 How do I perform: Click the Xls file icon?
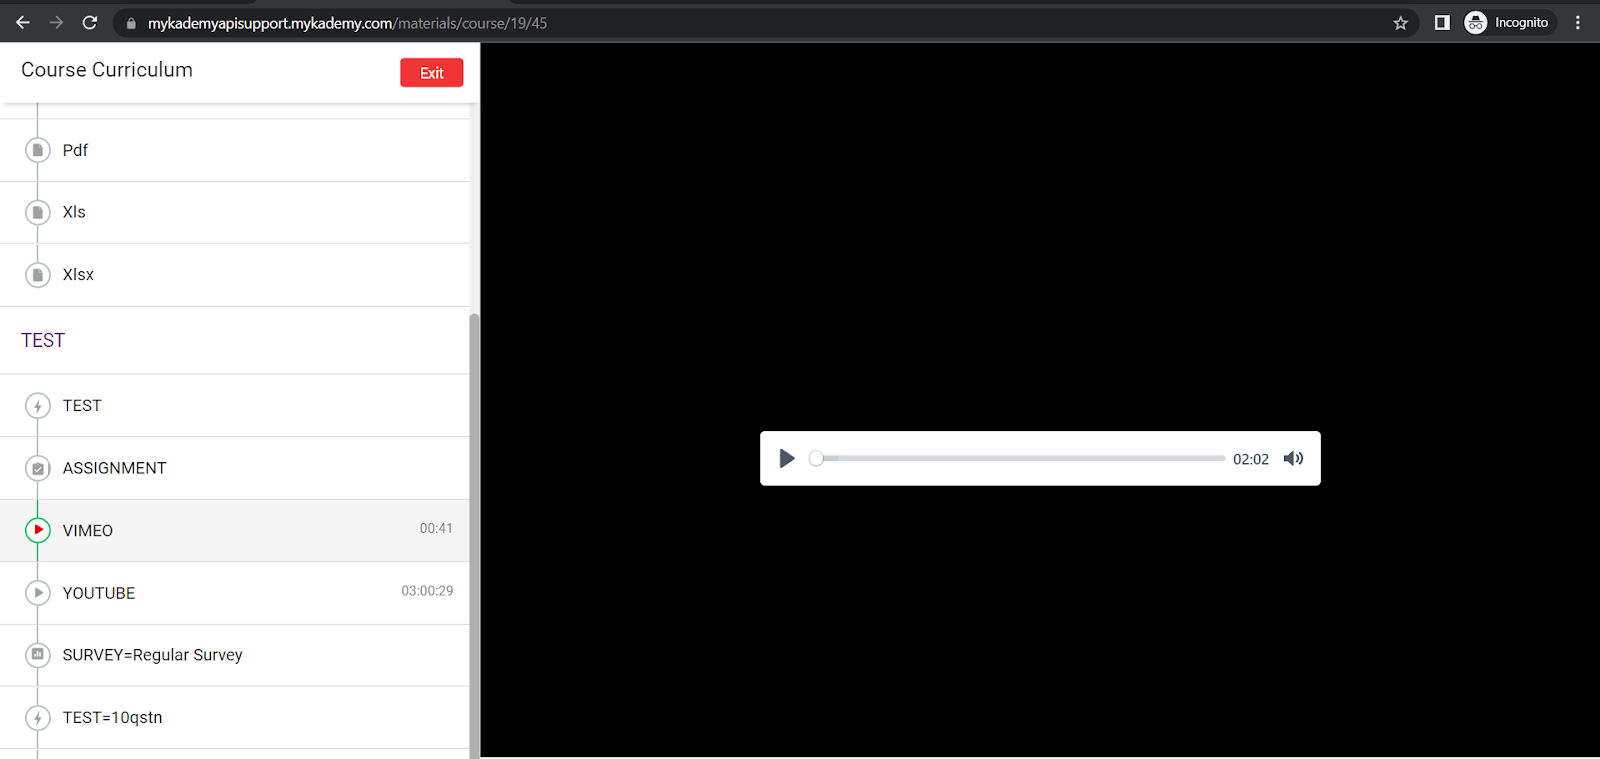coord(38,212)
